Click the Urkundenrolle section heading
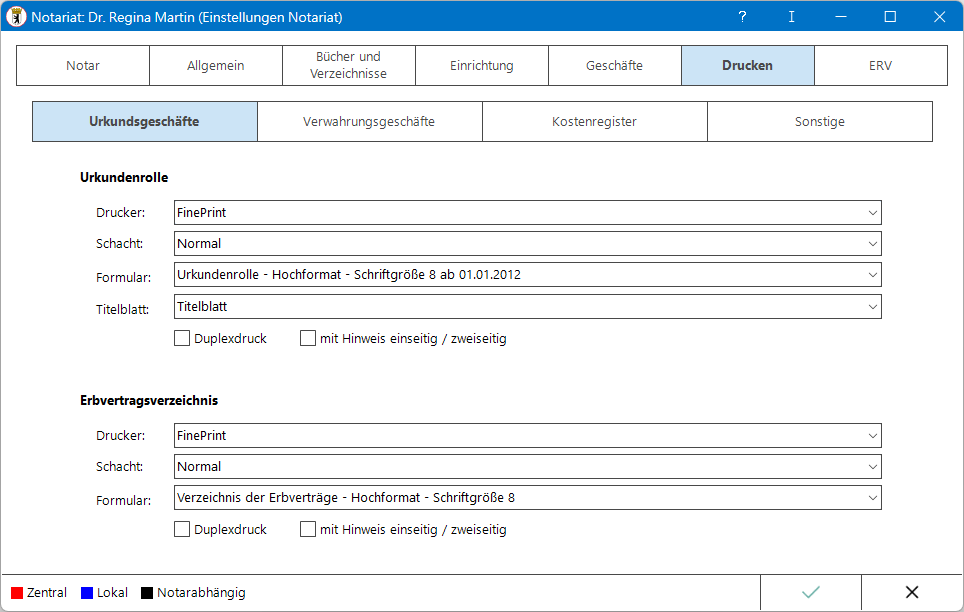Image resolution: width=964 pixels, height=612 pixels. pos(124,177)
